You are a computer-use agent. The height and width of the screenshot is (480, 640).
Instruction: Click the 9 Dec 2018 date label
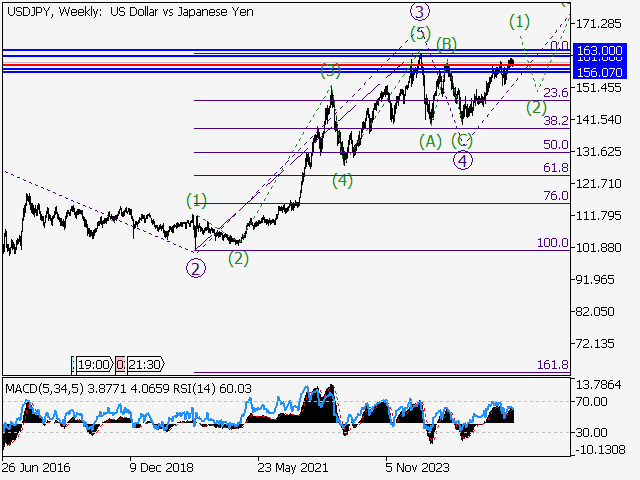162,467
